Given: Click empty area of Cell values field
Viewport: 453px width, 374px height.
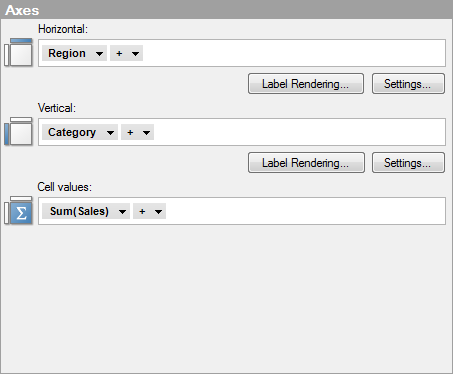Looking at the screenshot, I should click(x=305, y=211).
